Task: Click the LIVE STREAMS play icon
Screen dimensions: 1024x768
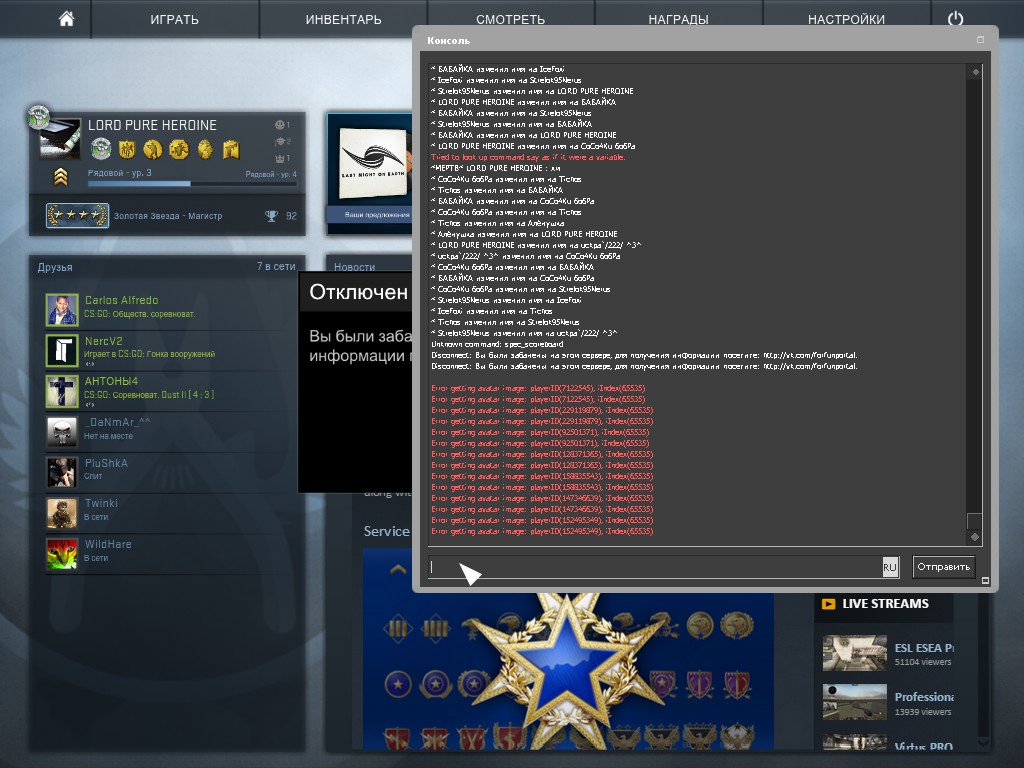Action: [829, 603]
